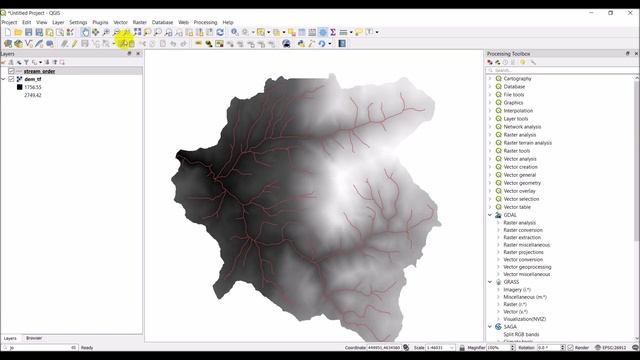This screenshot has width=640, height=360.
Task: Collapse the GRASS provider group
Action: 490,282
